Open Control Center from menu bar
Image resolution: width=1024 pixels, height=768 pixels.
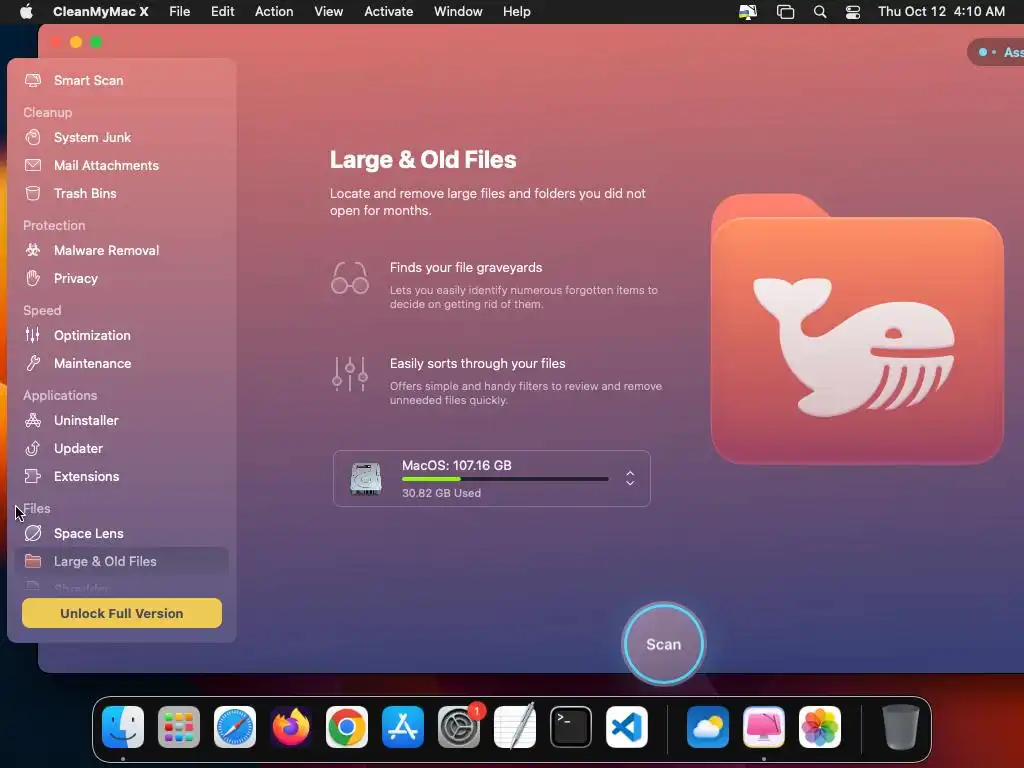(x=853, y=12)
